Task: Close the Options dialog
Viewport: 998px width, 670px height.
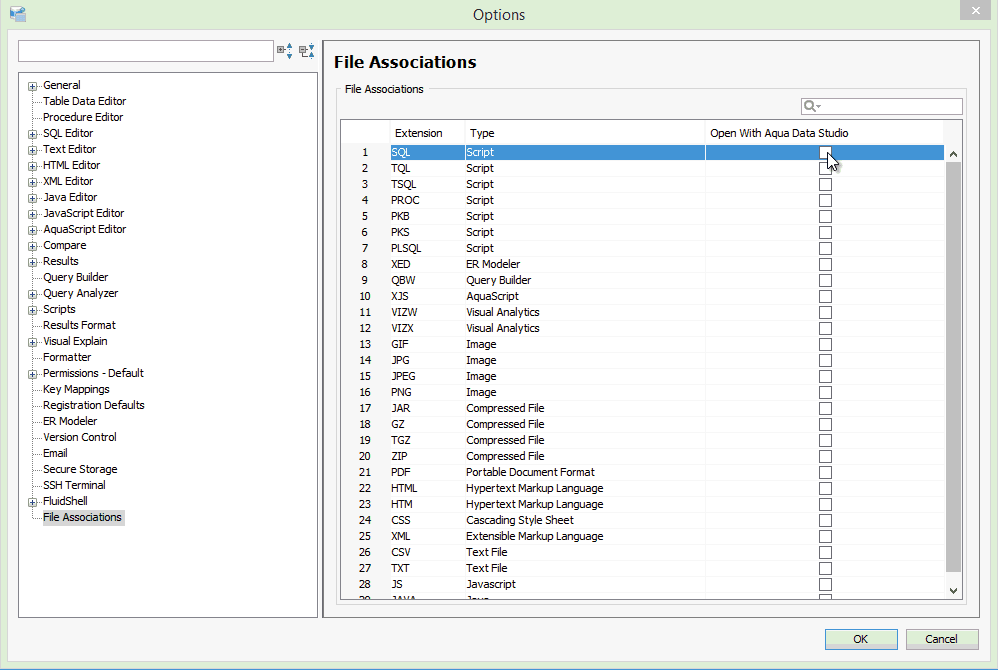Action: (x=975, y=10)
